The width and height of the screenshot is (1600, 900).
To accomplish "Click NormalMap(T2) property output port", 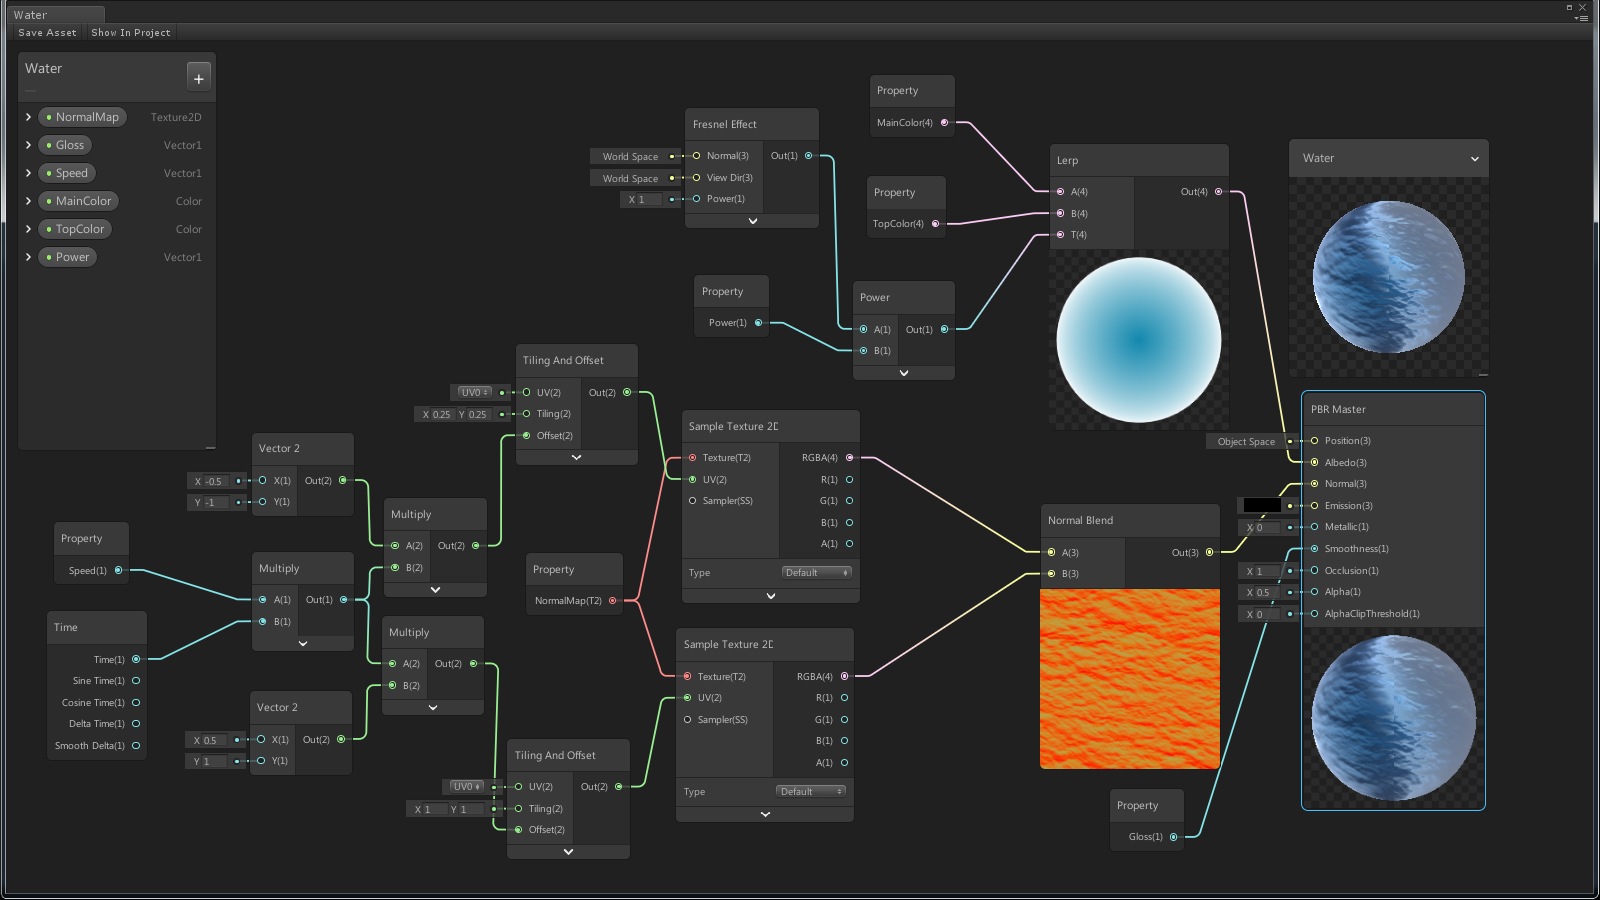I will (x=613, y=601).
